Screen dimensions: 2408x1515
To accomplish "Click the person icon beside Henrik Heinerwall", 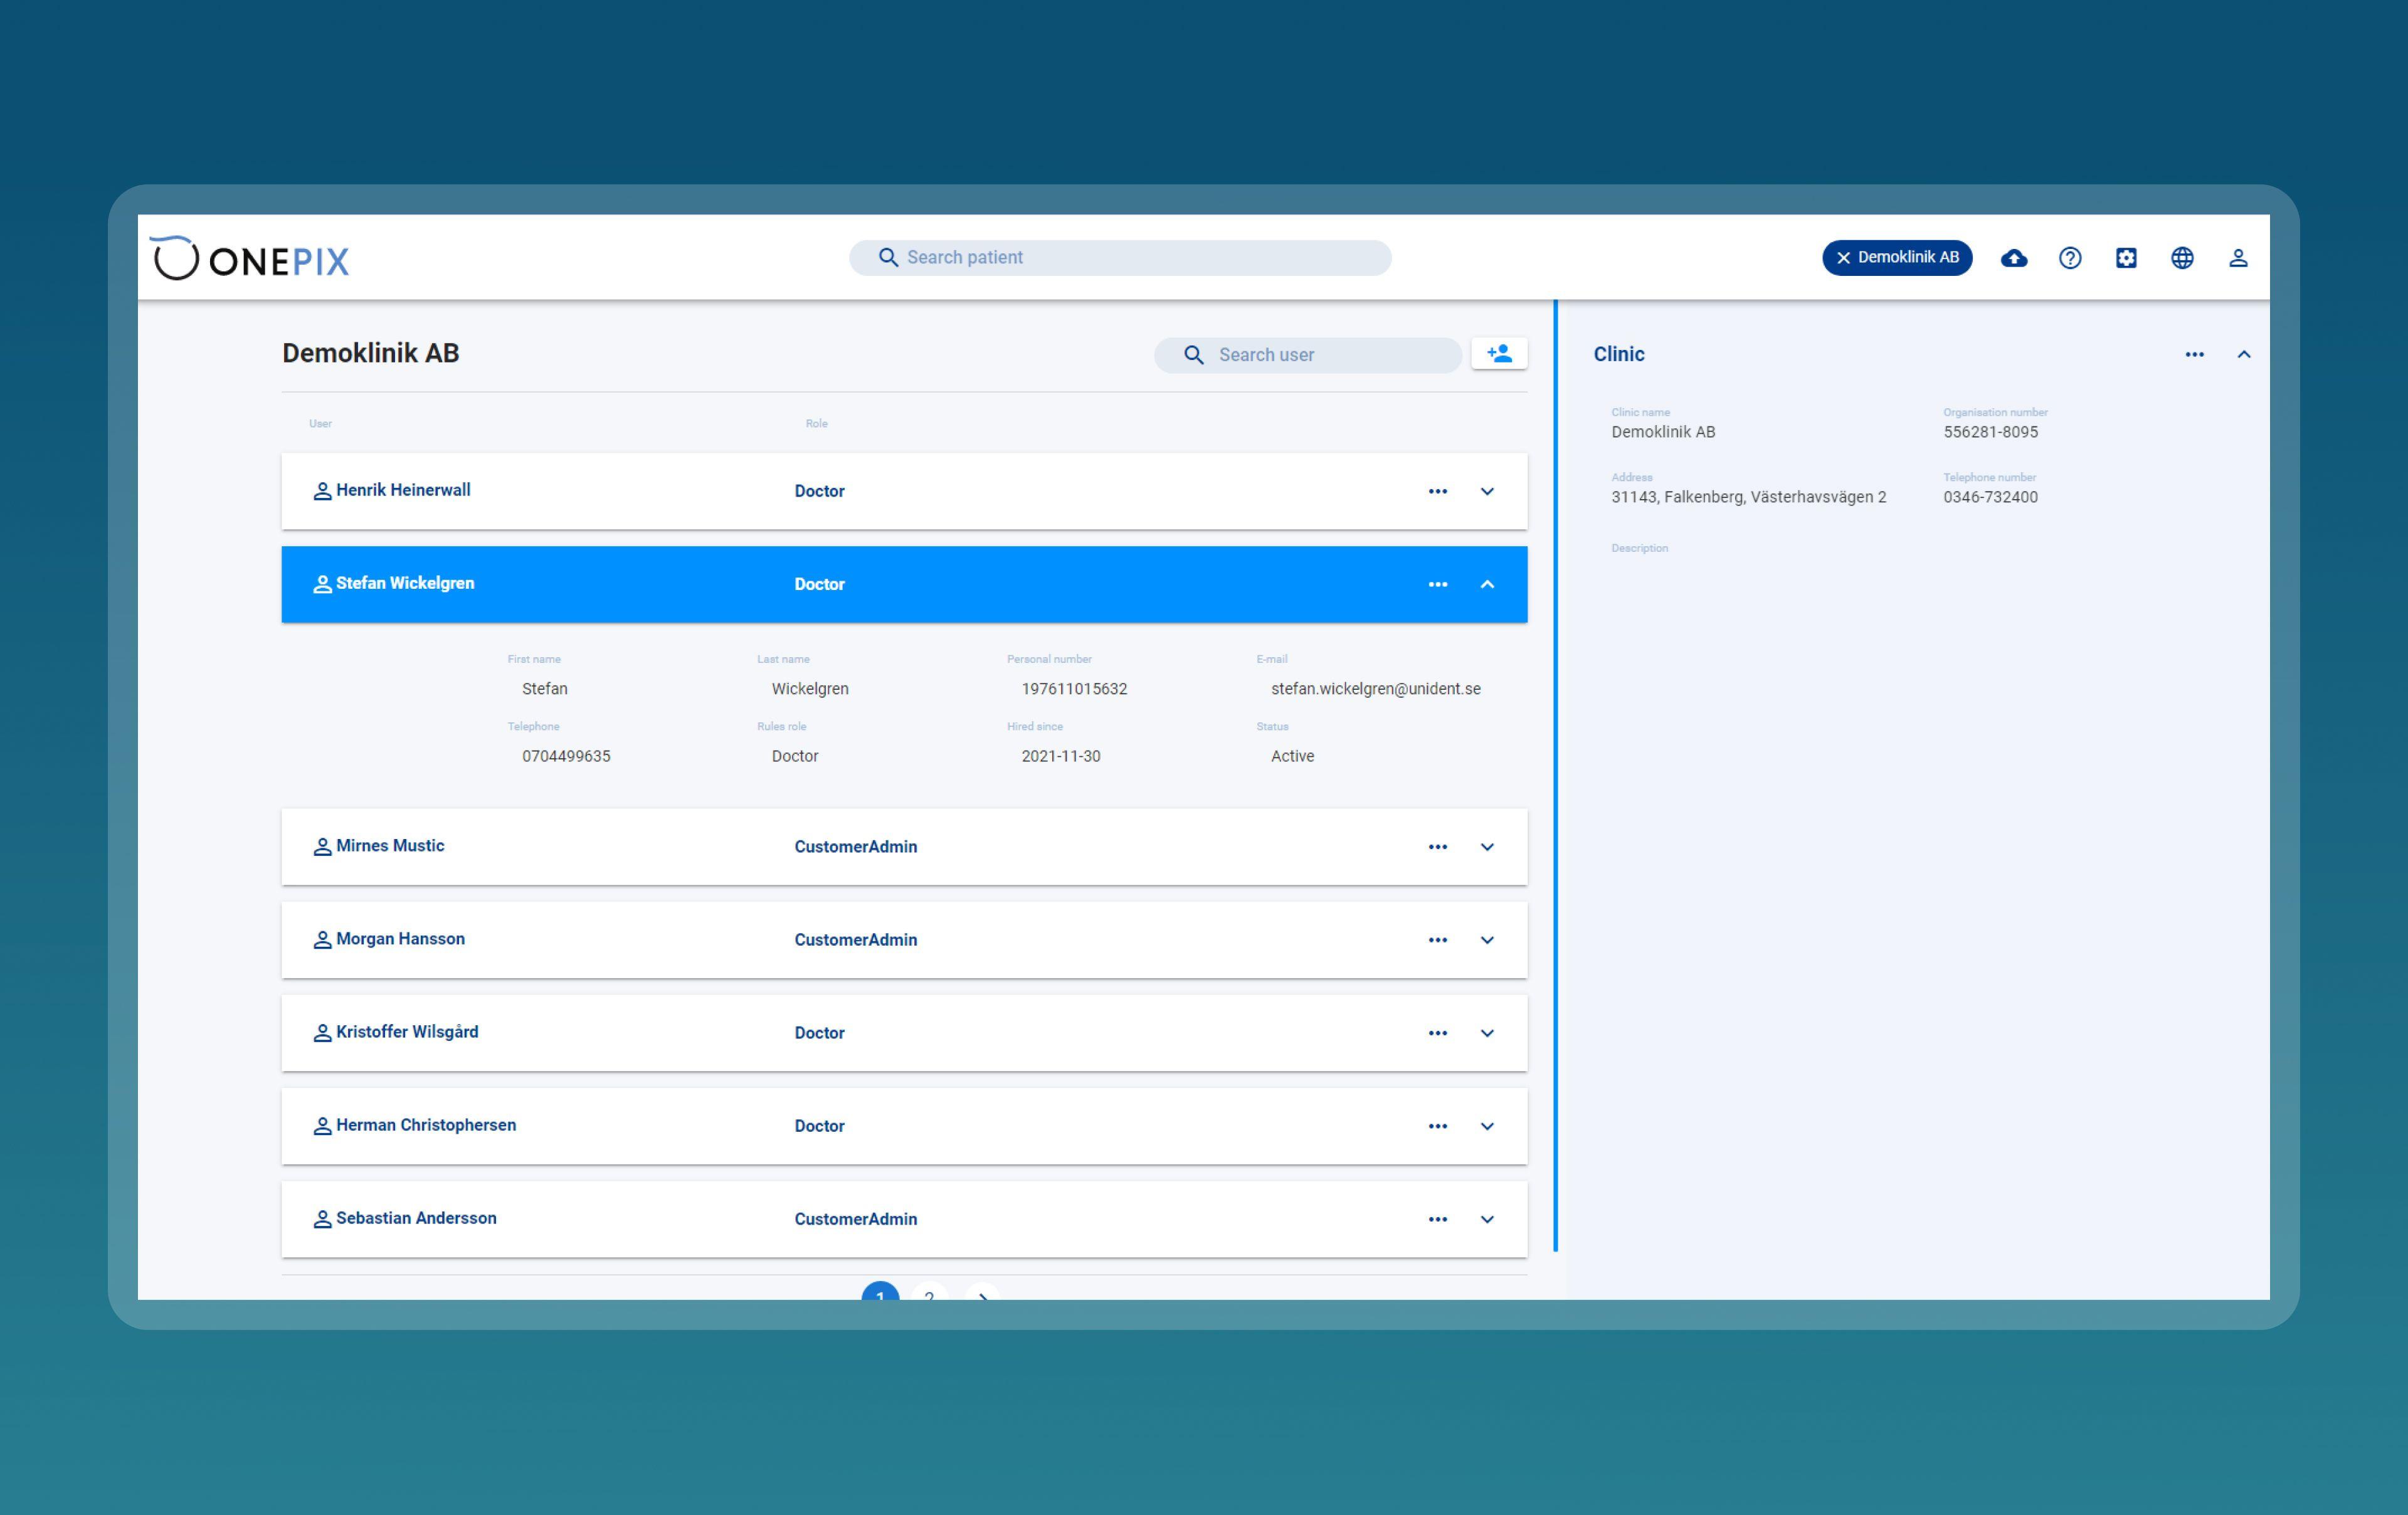I will pos(322,491).
